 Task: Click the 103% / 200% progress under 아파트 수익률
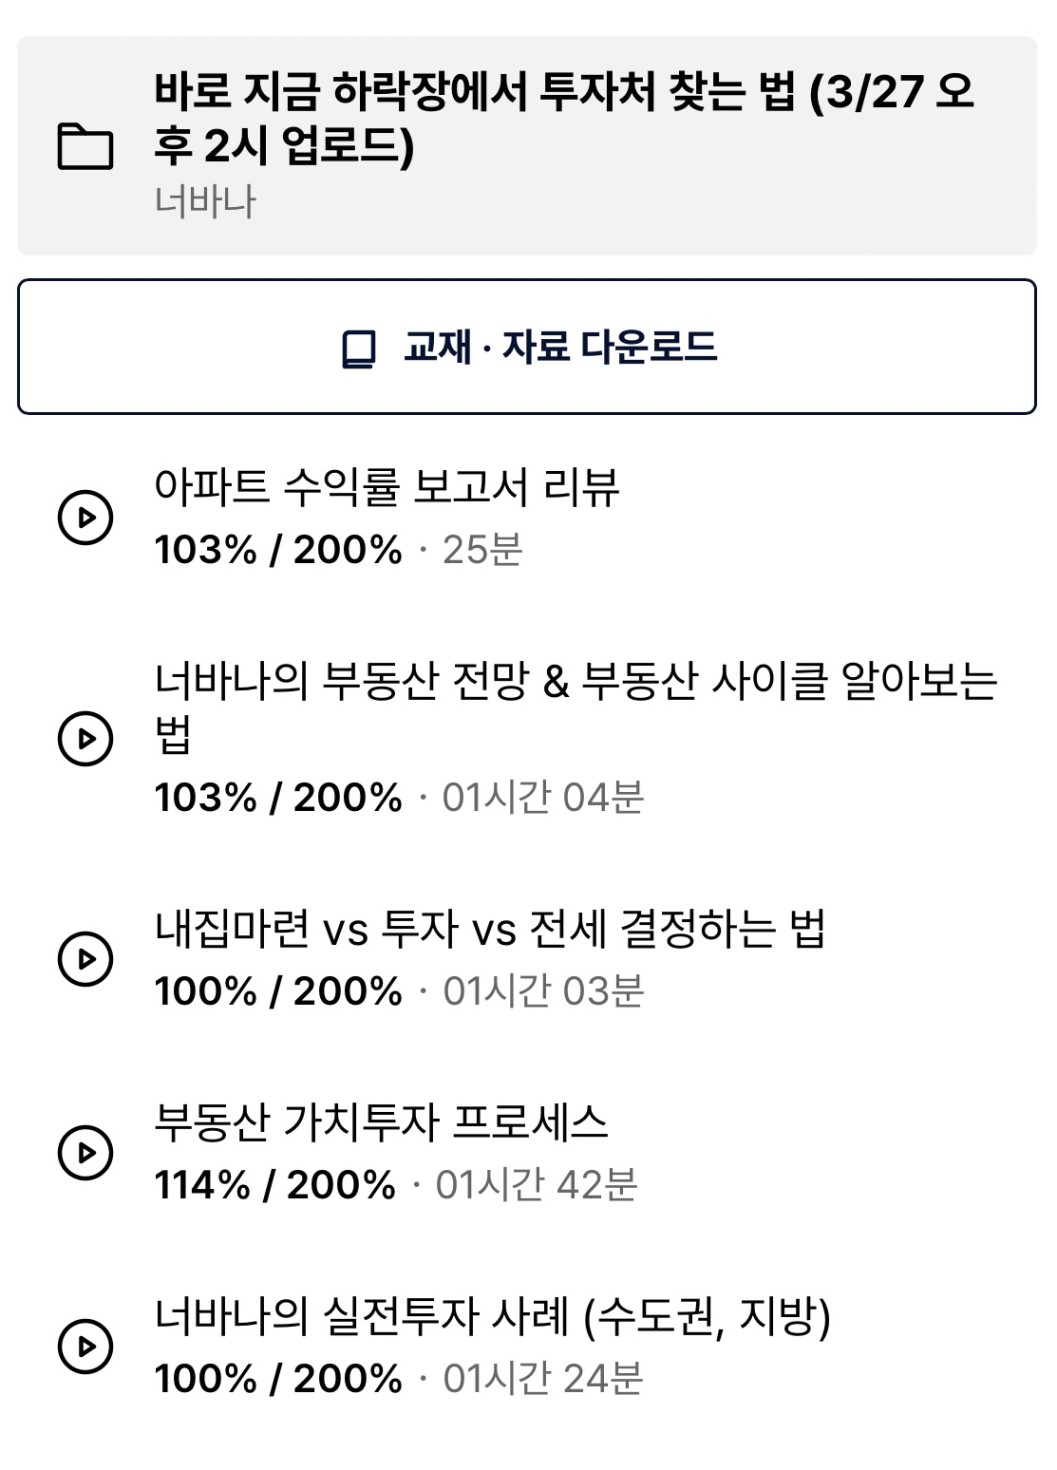(x=278, y=550)
